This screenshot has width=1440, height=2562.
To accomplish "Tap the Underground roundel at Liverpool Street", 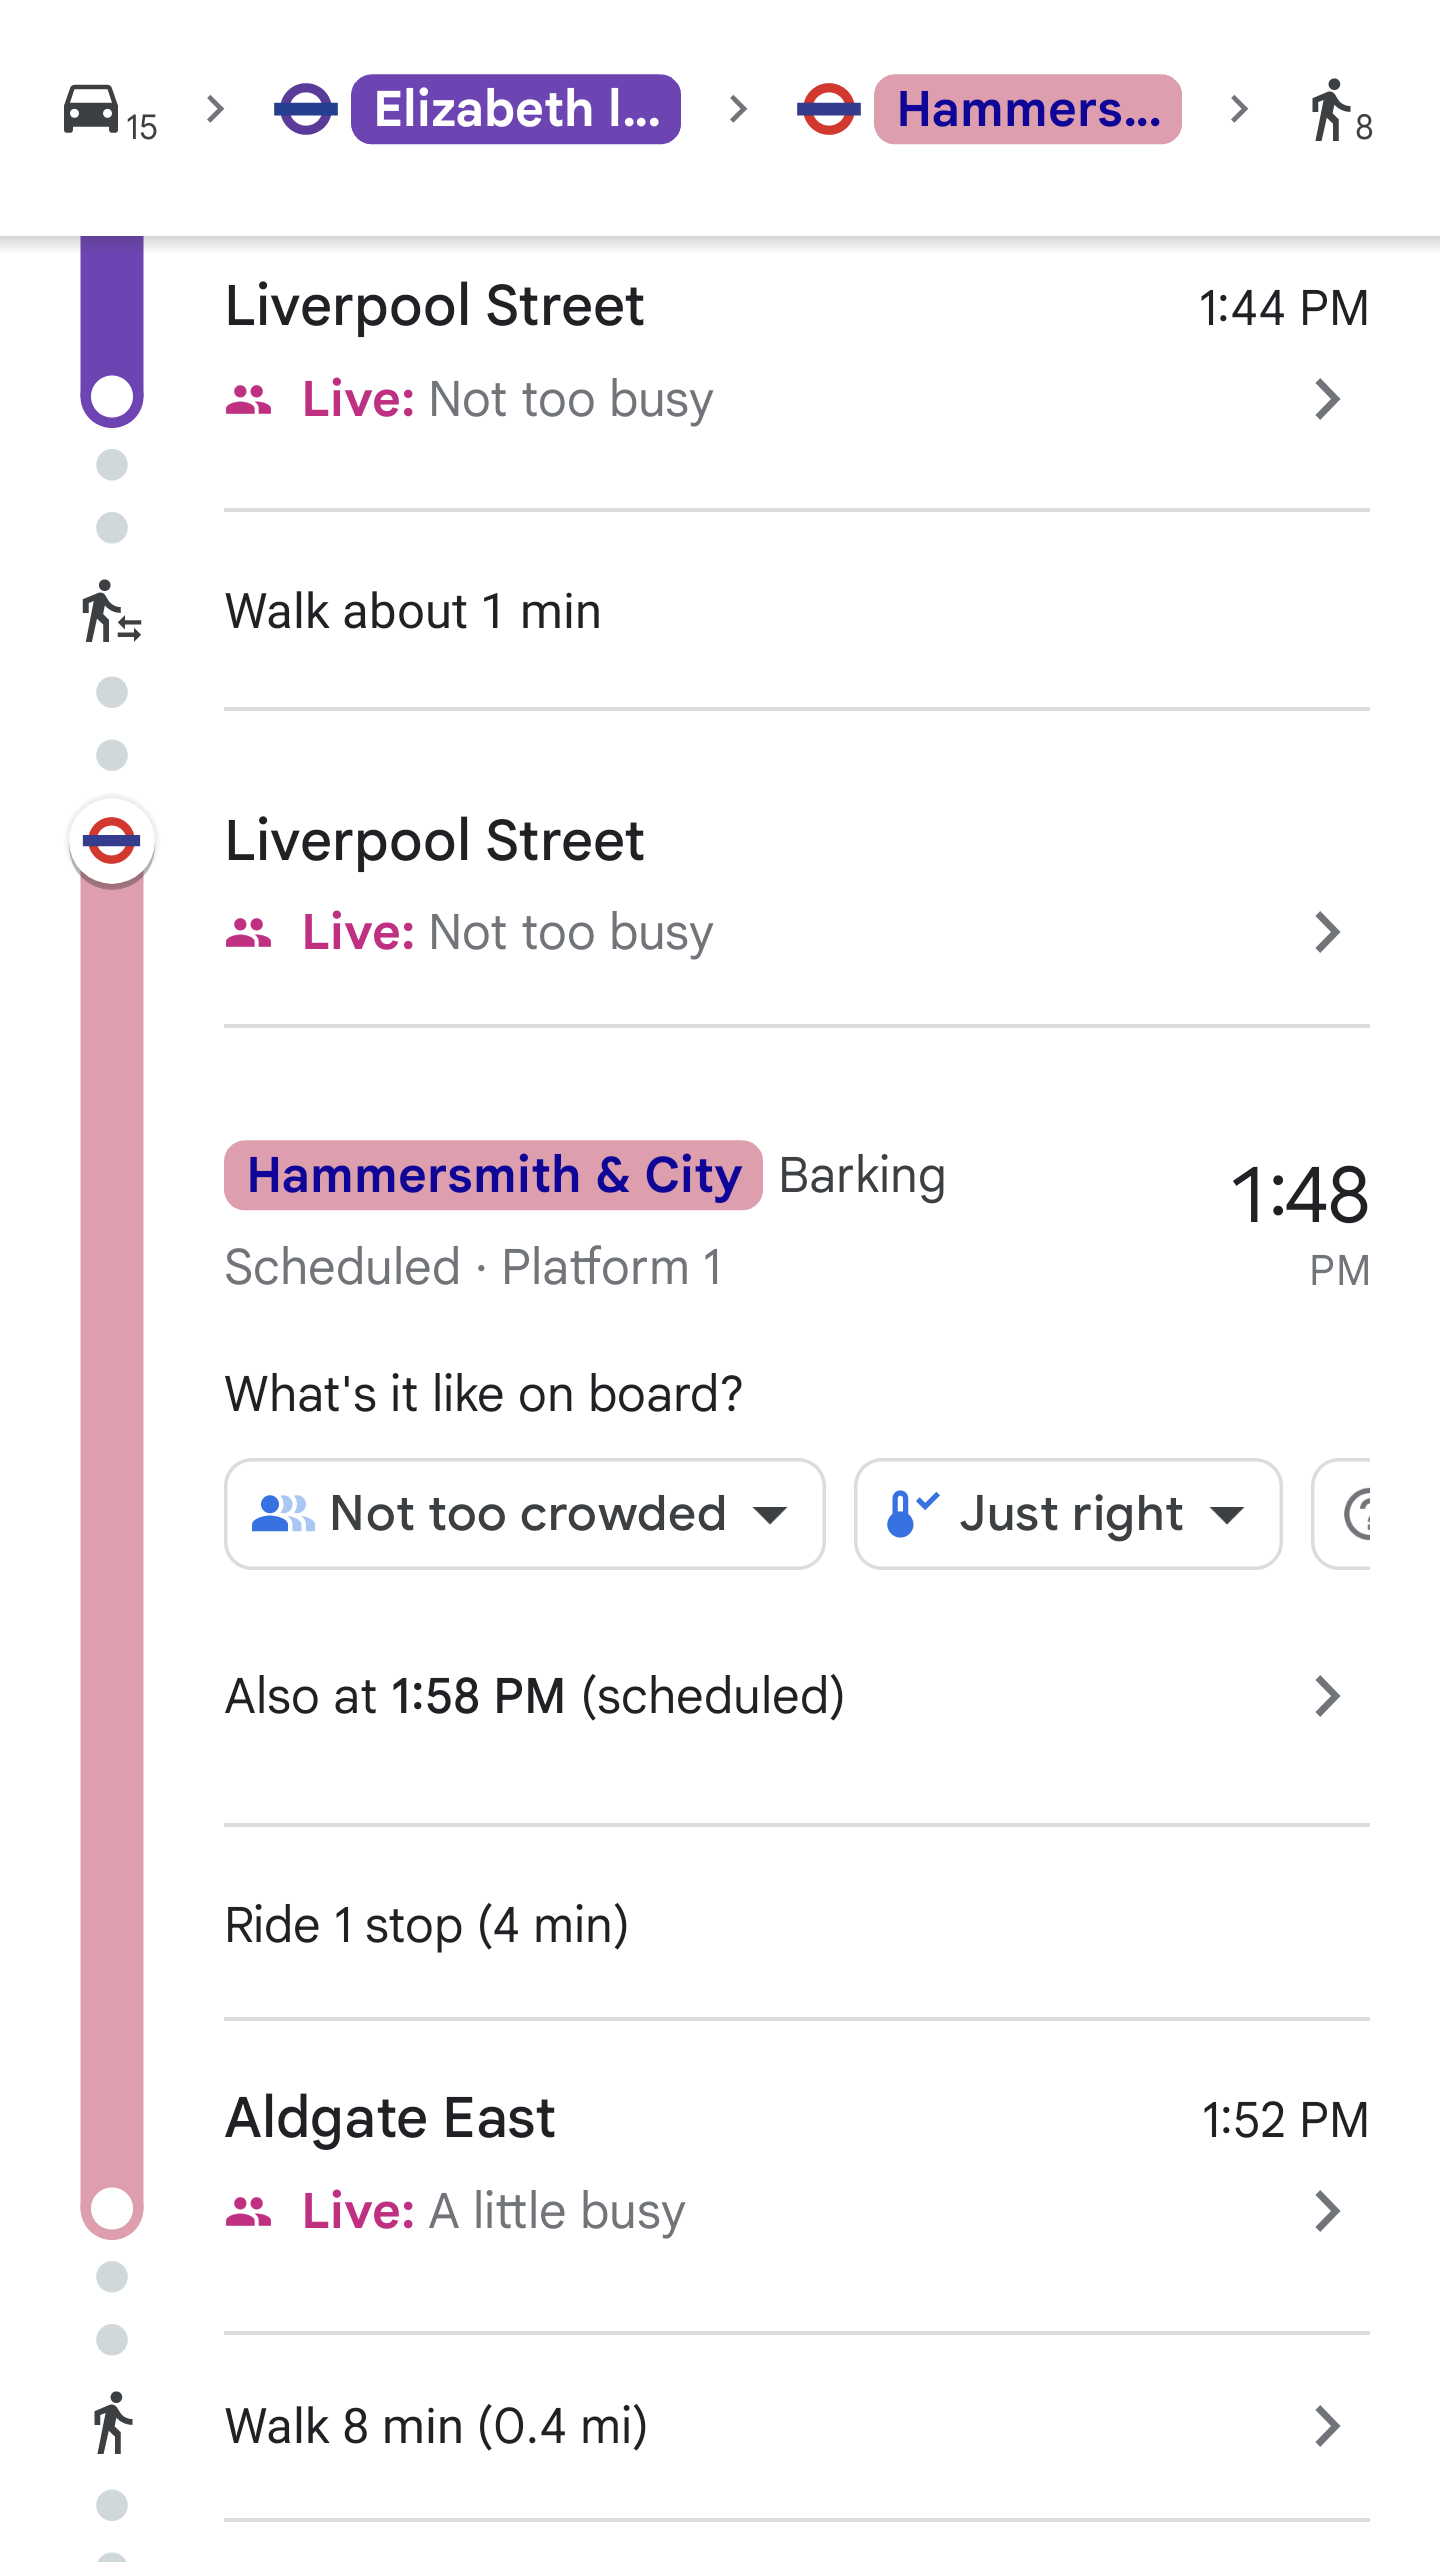I will point(111,841).
